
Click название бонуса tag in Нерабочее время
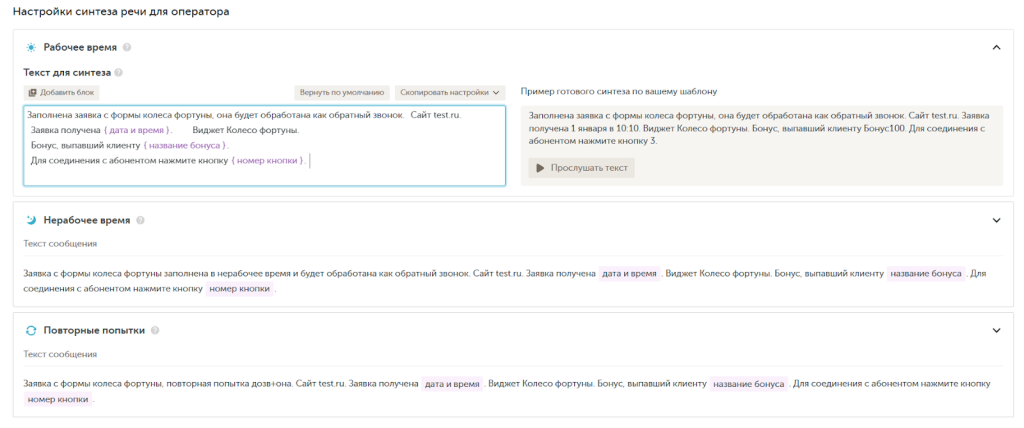click(x=926, y=273)
